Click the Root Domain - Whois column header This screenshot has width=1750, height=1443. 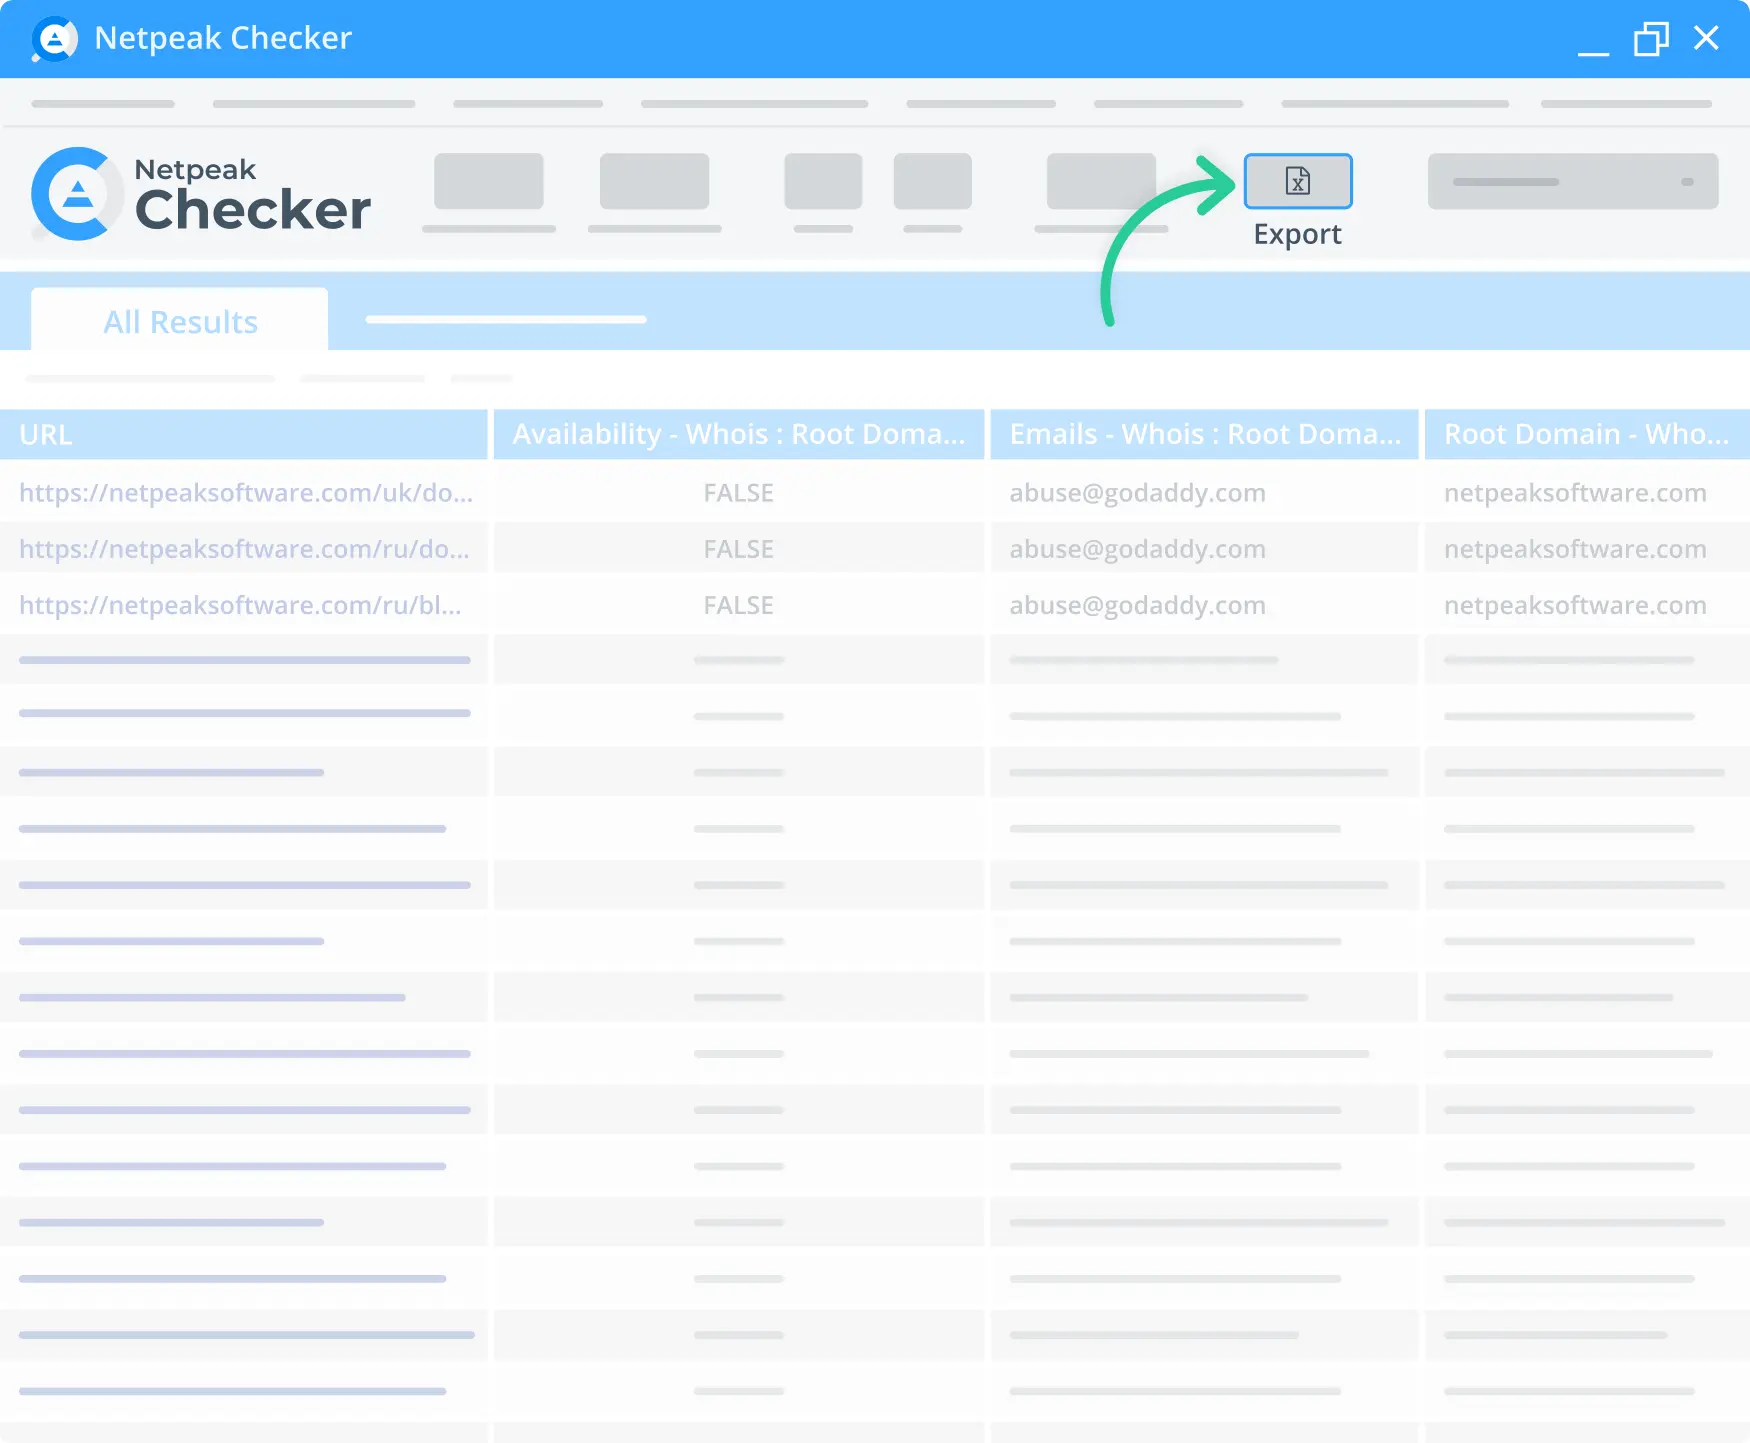[x=1587, y=434]
